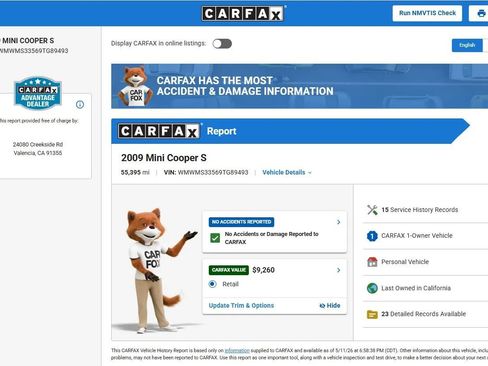Open the info icon beside Advantage Dealer badge
Viewport: 488px width, 366px height.
point(80,105)
